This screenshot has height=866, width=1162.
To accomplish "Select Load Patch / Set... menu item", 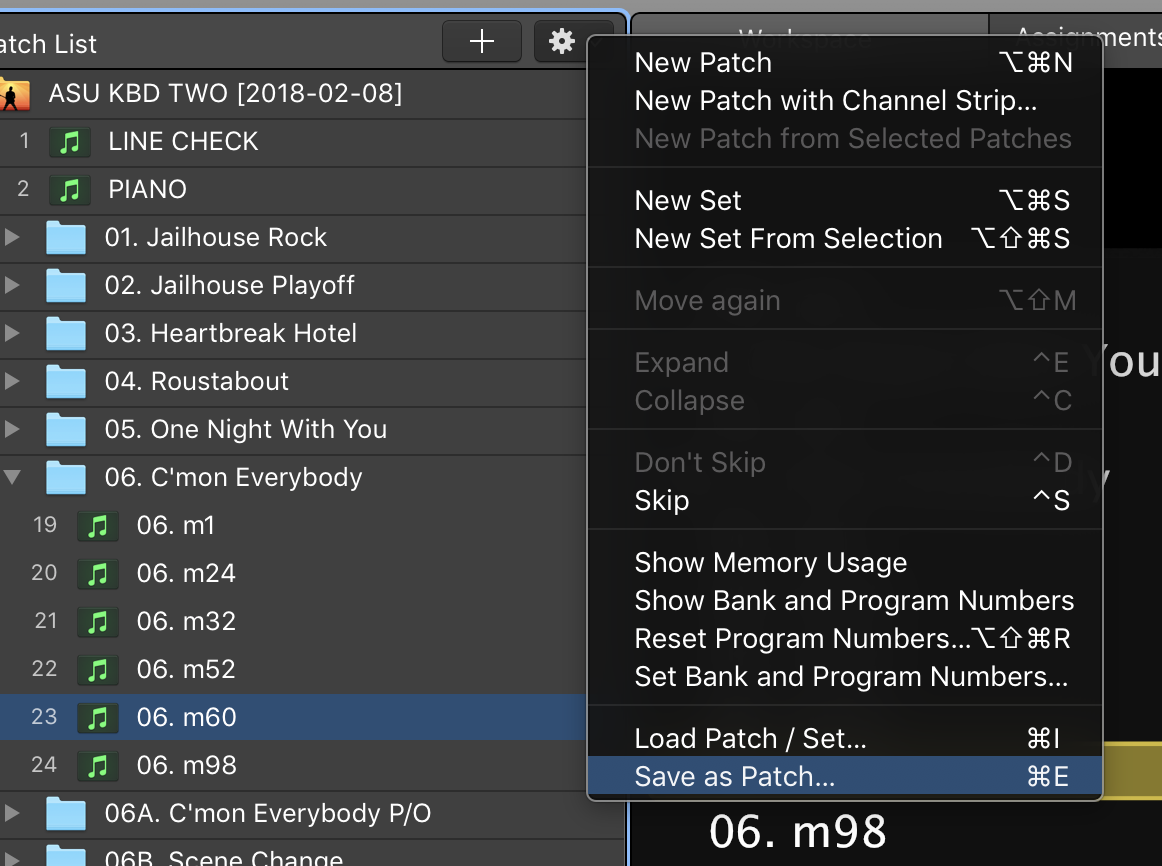I will tap(750, 739).
